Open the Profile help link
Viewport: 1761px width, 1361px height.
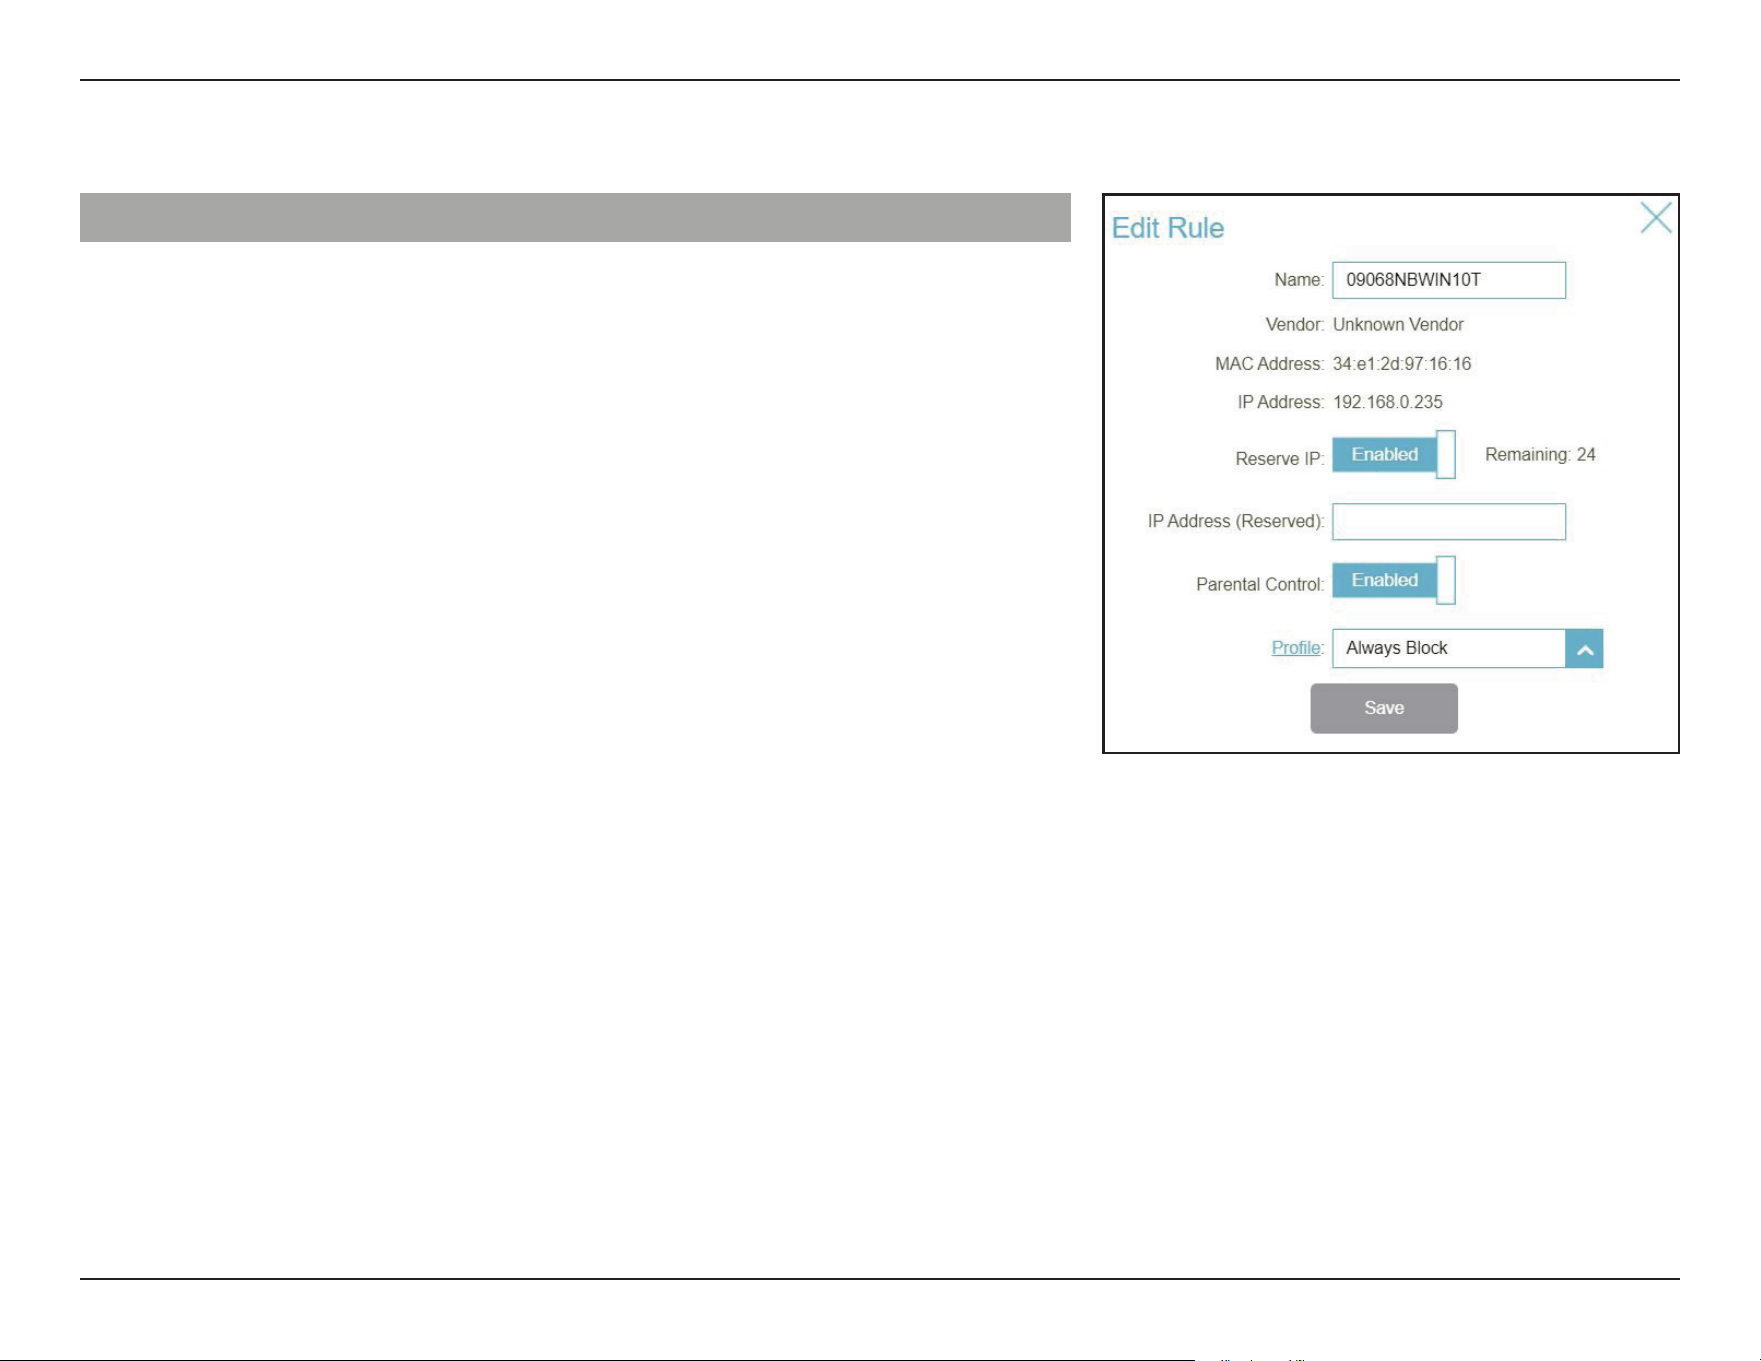(1296, 648)
